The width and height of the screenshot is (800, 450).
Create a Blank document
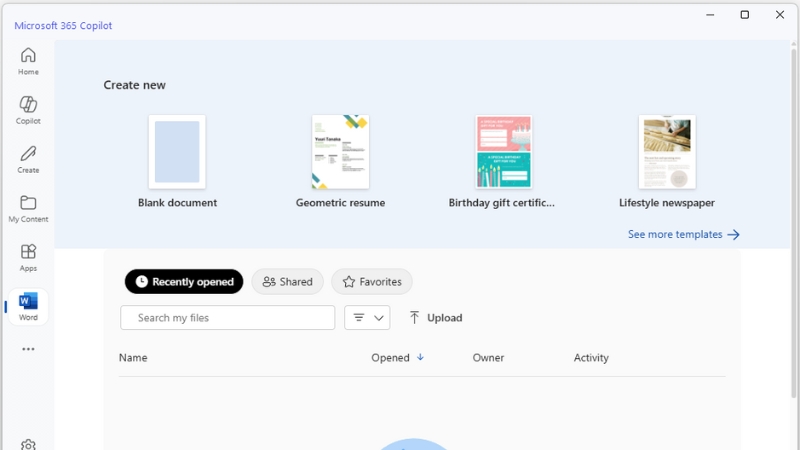177,162
